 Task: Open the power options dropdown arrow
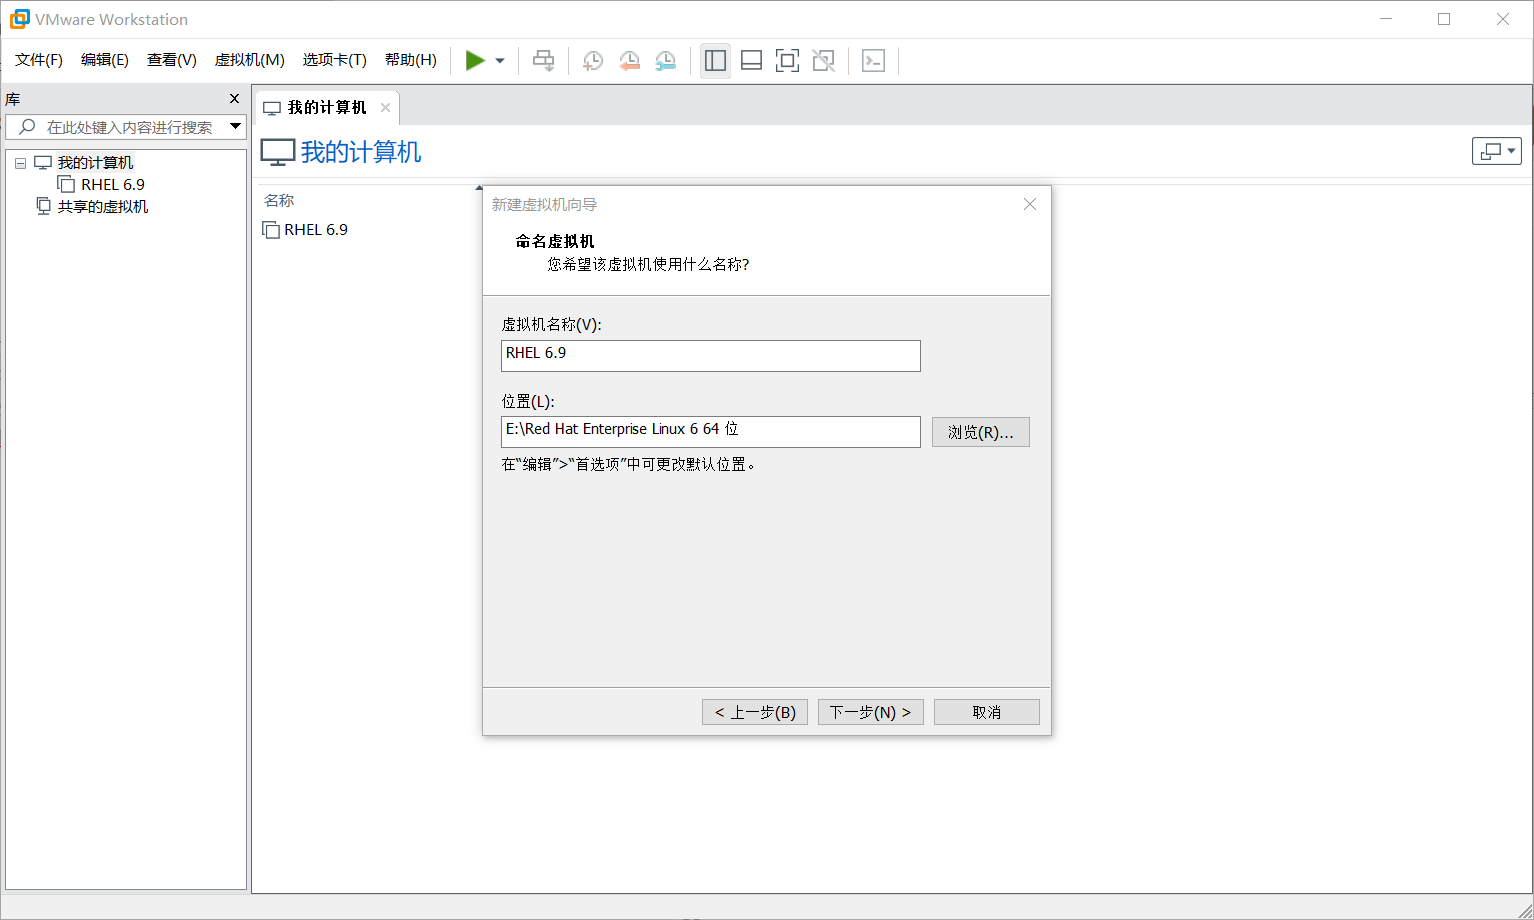click(x=500, y=61)
